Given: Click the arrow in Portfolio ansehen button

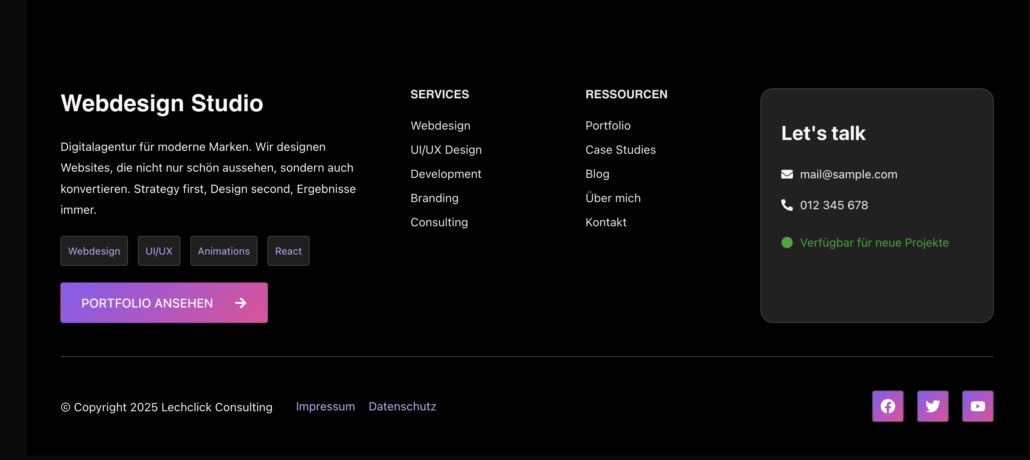Looking at the screenshot, I should click(241, 303).
